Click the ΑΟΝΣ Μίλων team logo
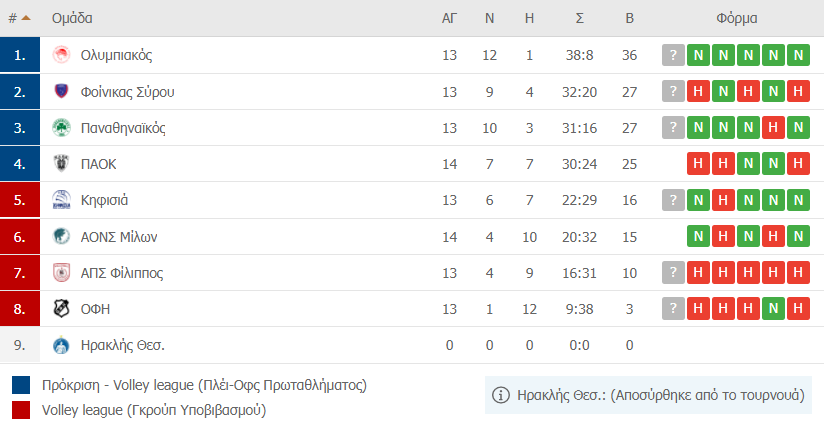Viewport: 824px width, 439px height. pos(61,237)
